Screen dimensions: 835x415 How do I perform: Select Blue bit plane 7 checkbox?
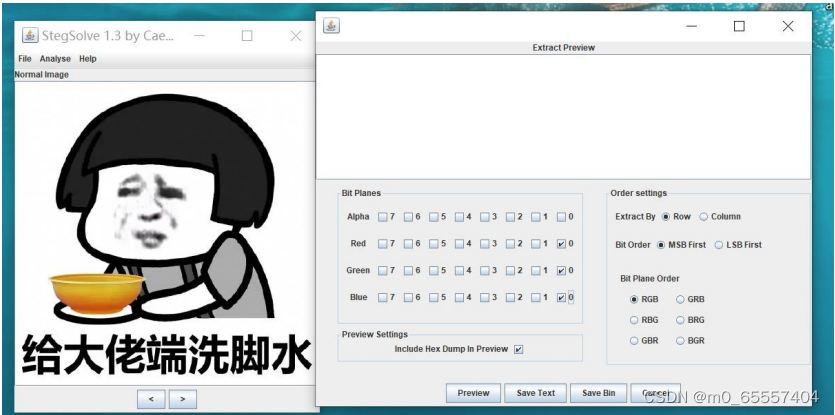(x=382, y=297)
